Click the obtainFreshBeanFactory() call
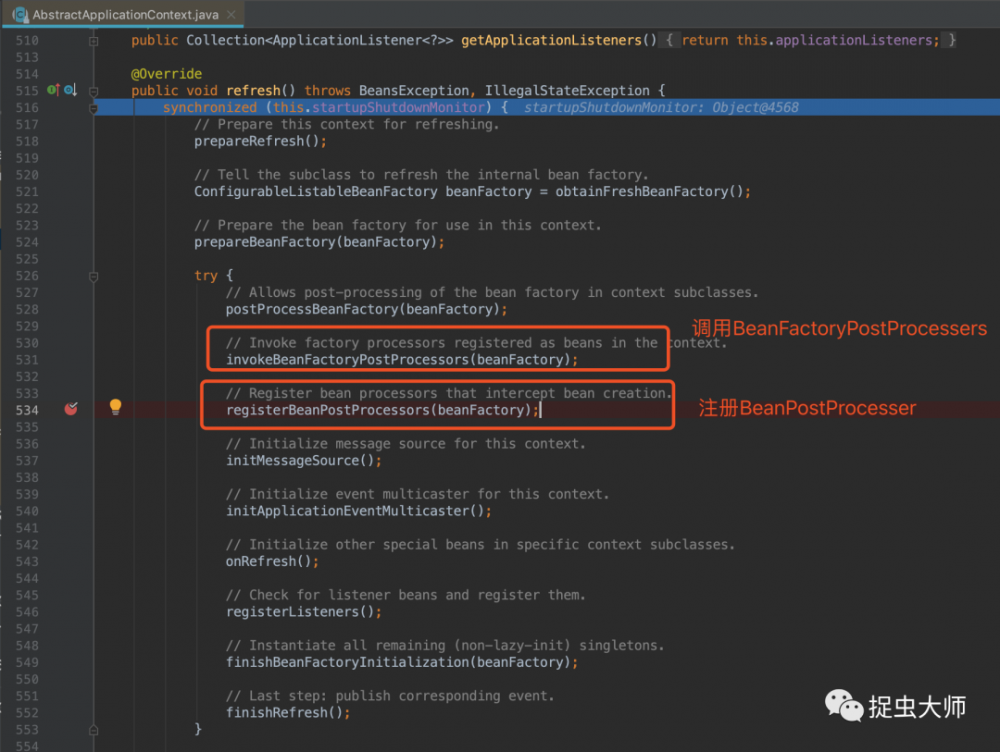Screen dimensions: 1000x752 652,191
